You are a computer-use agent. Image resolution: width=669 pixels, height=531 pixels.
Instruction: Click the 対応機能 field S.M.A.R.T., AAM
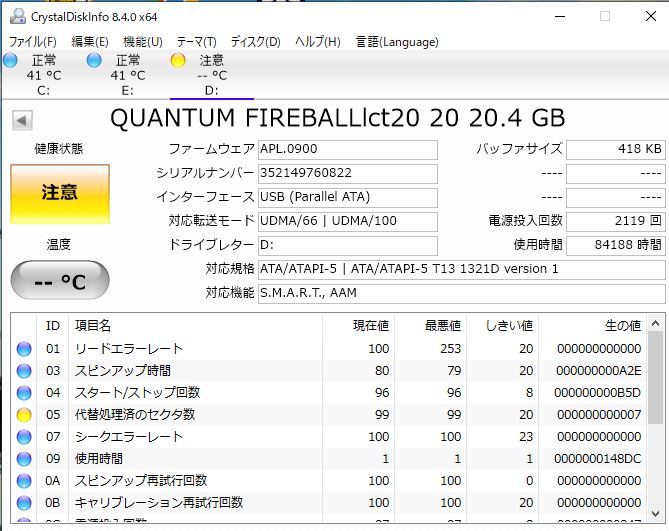462,293
